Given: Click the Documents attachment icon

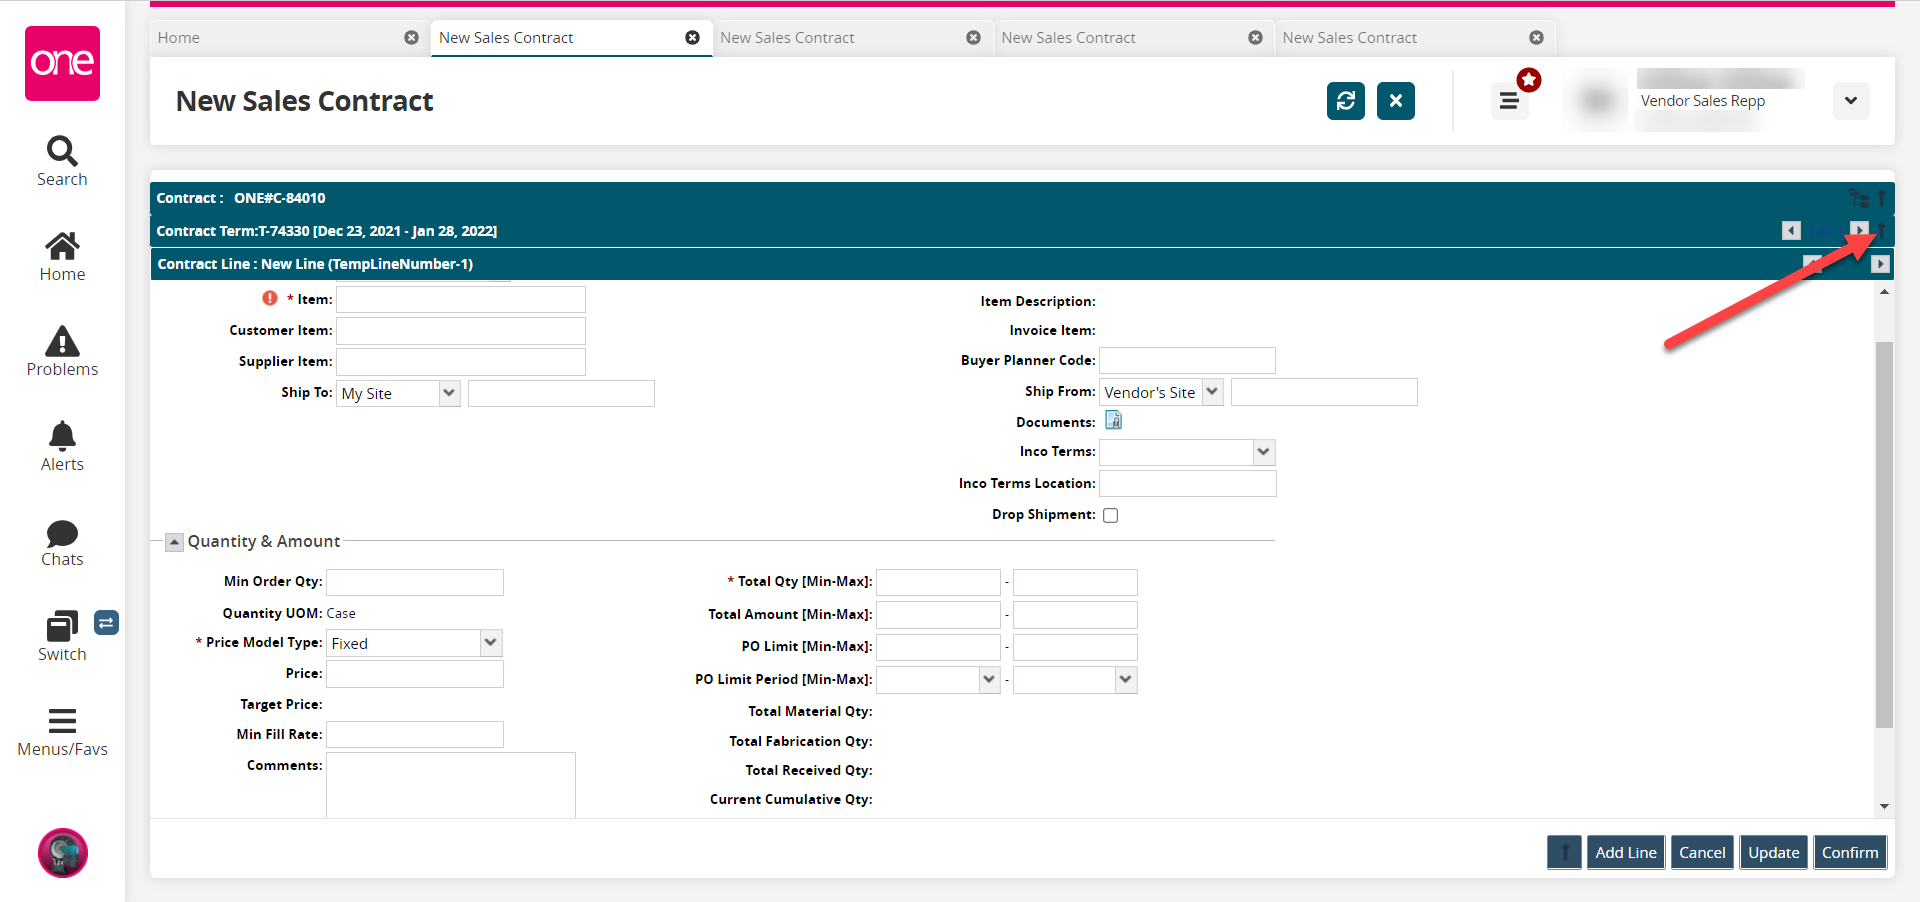Looking at the screenshot, I should pyautogui.click(x=1113, y=421).
